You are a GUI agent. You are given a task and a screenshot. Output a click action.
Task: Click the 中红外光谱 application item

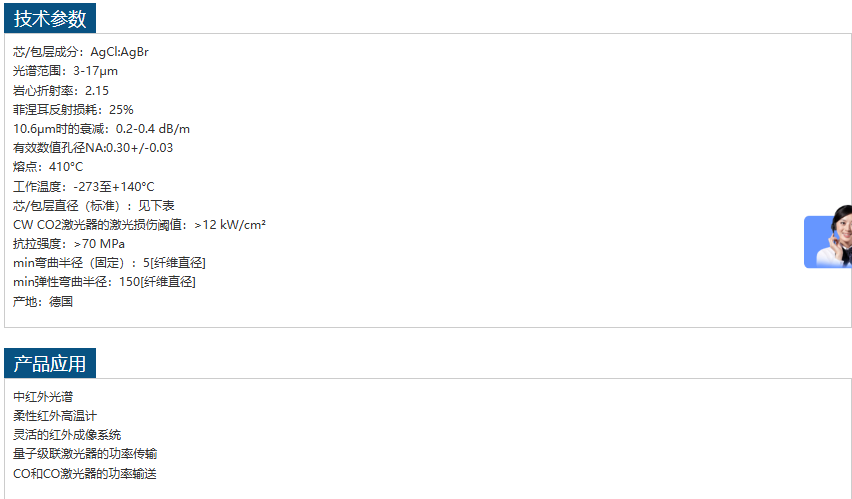pyautogui.click(x=43, y=397)
